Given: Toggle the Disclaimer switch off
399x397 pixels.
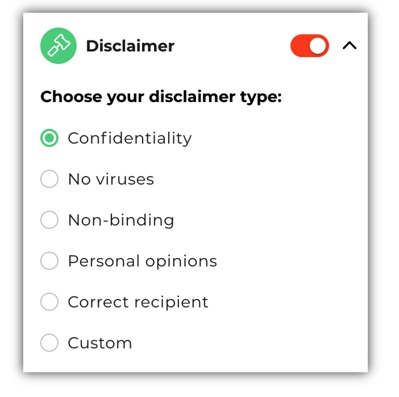Looking at the screenshot, I should coord(310,45).
